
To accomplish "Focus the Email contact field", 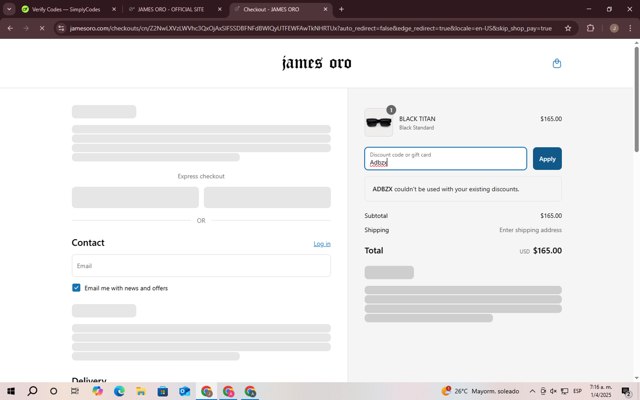I will click(x=201, y=266).
